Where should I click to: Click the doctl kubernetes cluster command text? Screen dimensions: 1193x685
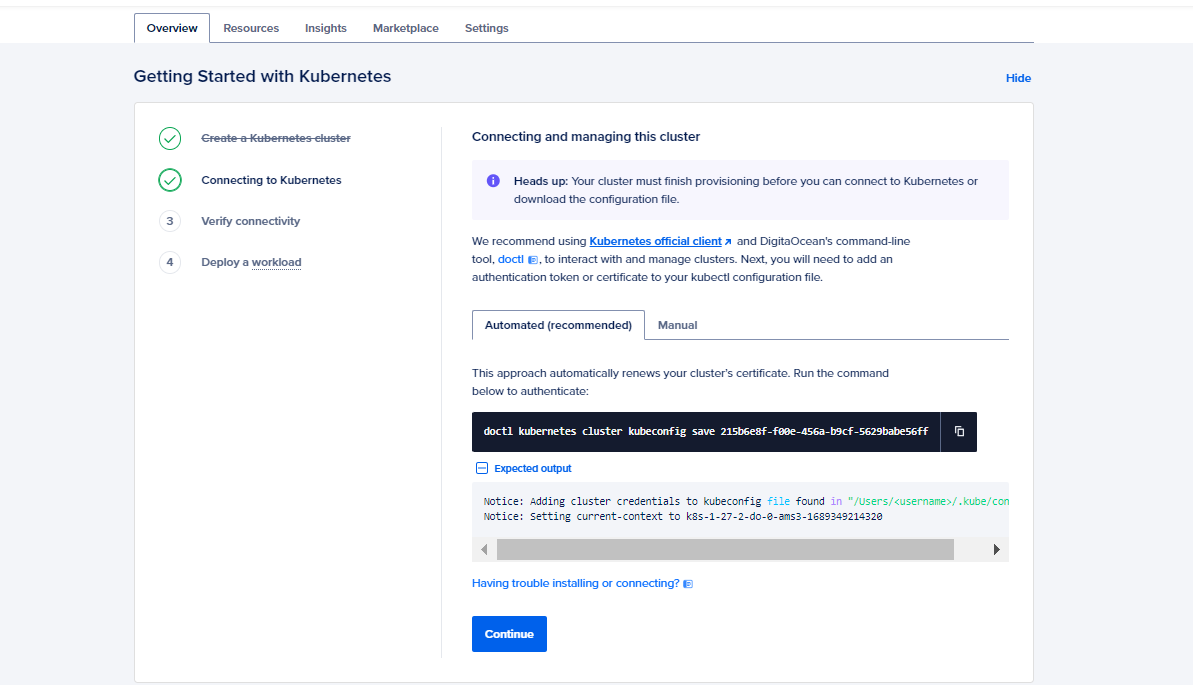[705, 432]
